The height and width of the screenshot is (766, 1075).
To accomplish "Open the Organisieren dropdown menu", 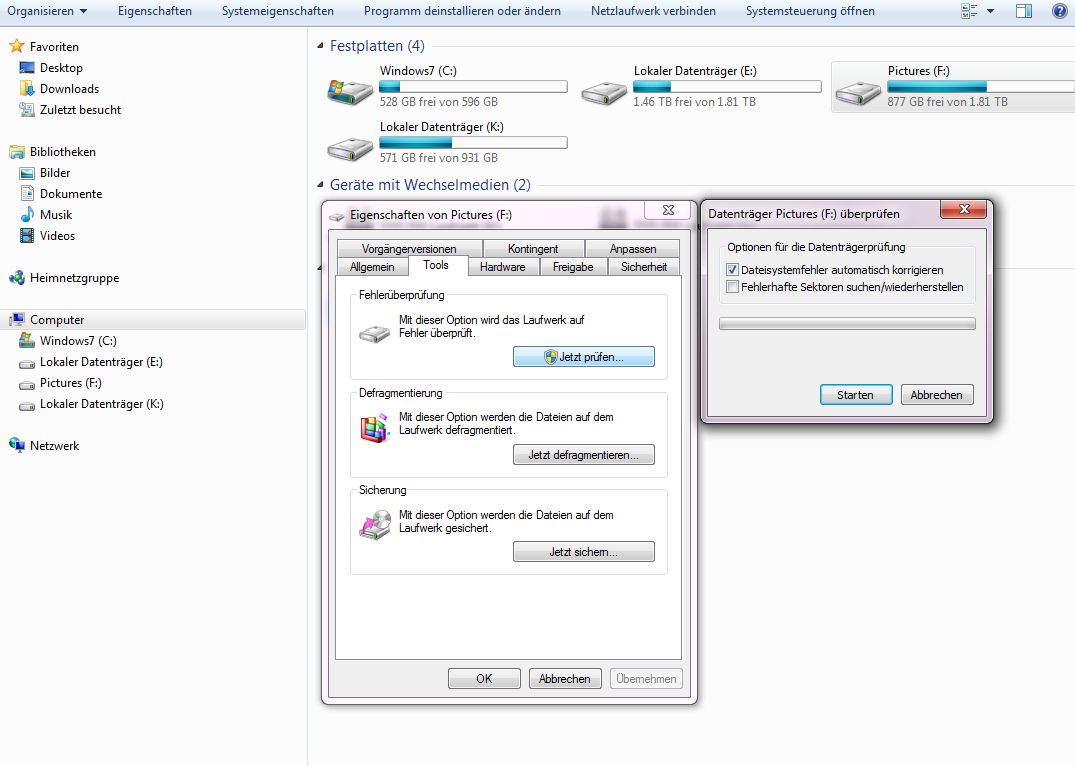I will tap(47, 11).
